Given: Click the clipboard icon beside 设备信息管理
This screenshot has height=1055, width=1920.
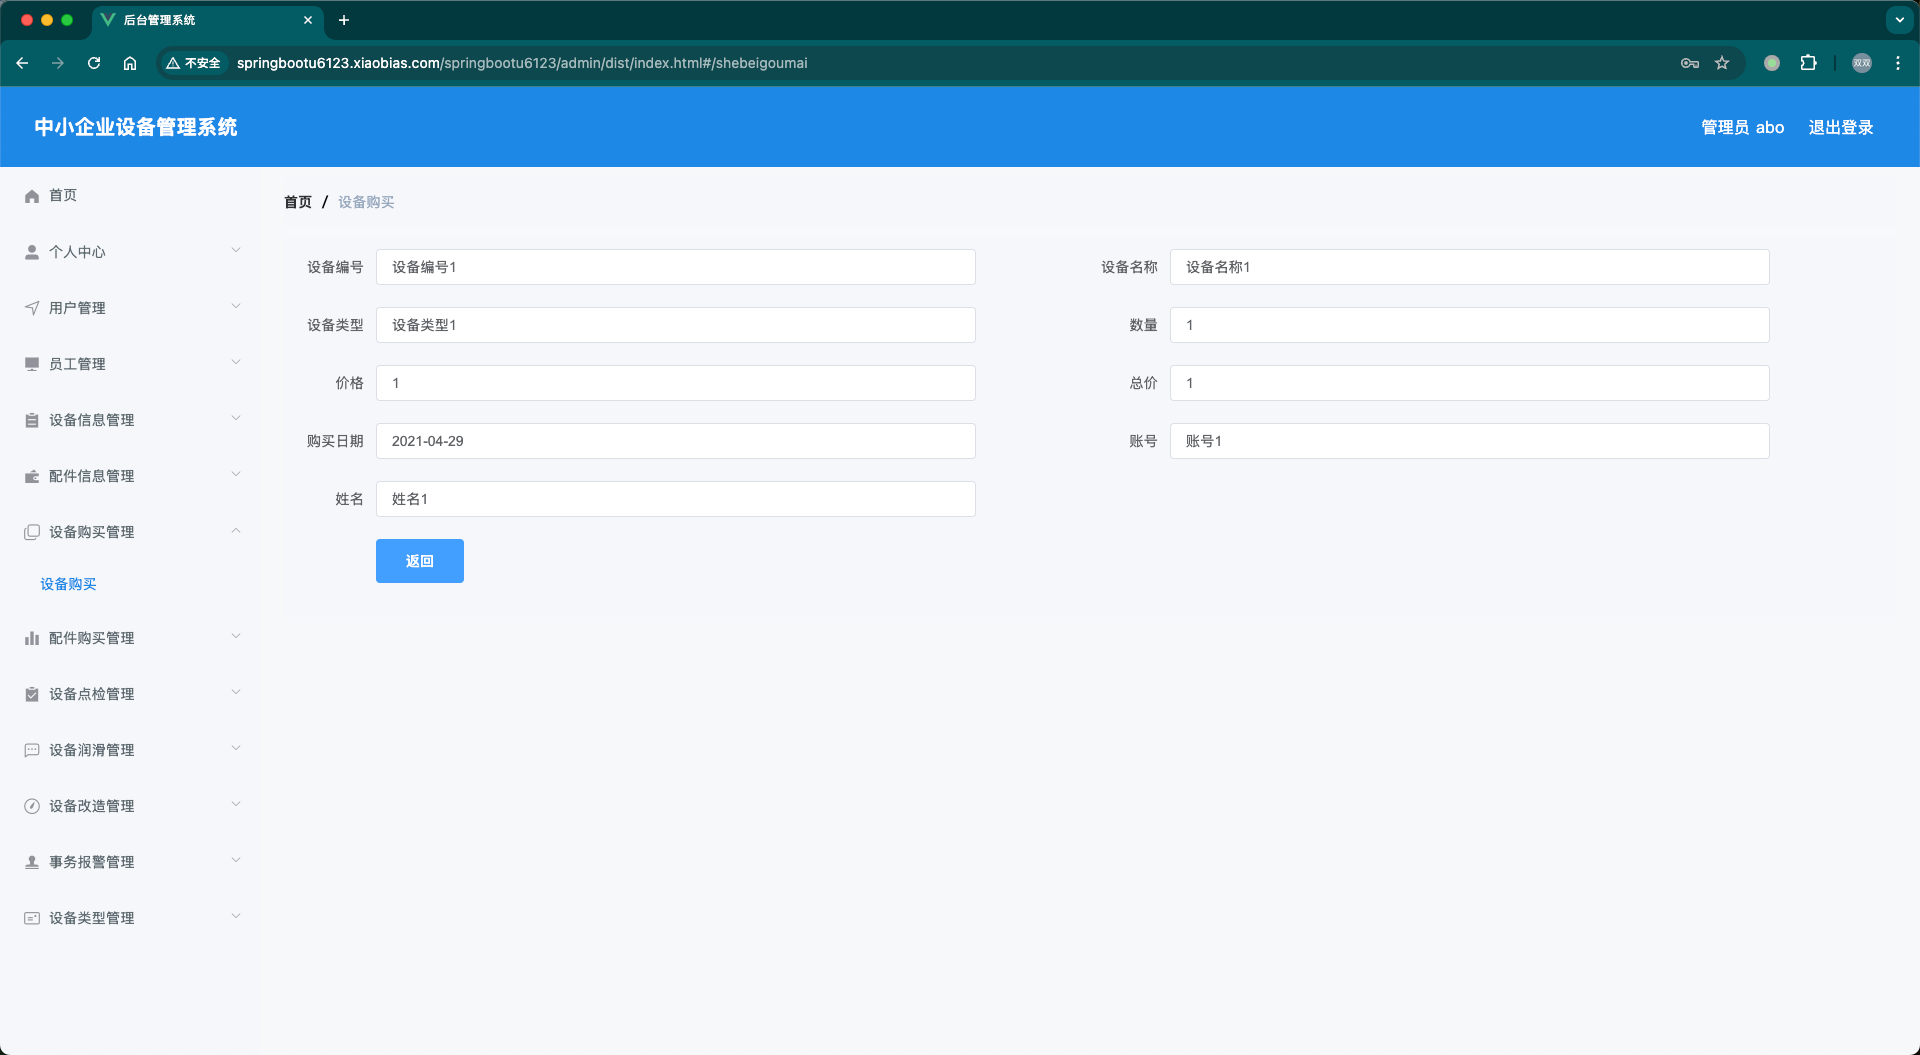Looking at the screenshot, I should [32, 420].
